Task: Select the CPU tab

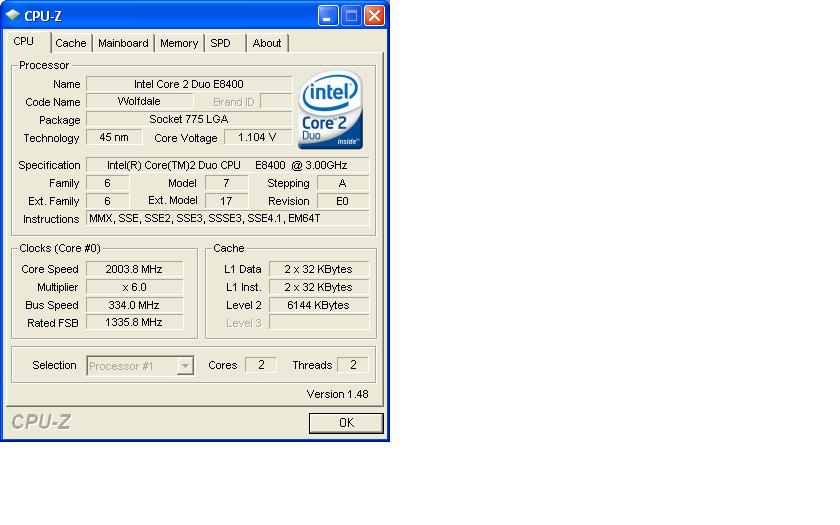Action: (x=28, y=41)
